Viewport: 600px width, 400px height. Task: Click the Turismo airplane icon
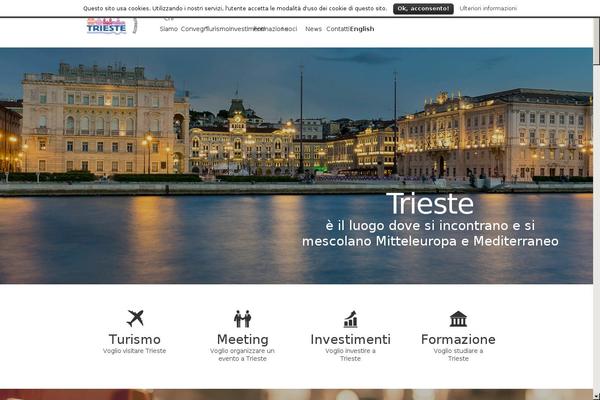click(x=135, y=318)
